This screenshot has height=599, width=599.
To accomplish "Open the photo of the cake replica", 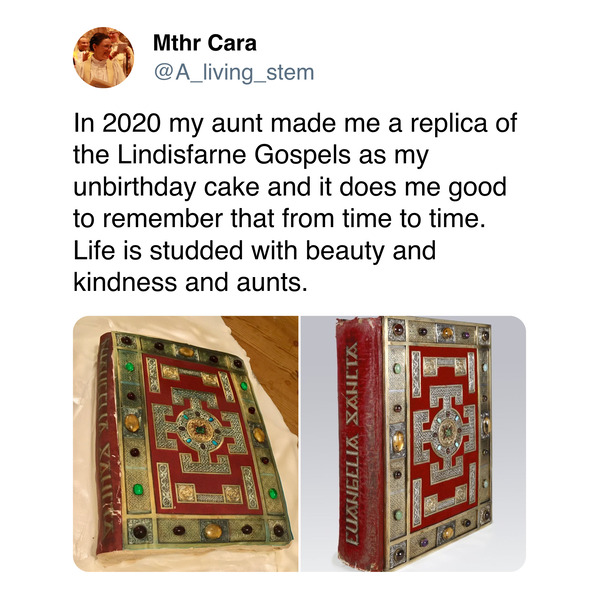I will [185, 444].
